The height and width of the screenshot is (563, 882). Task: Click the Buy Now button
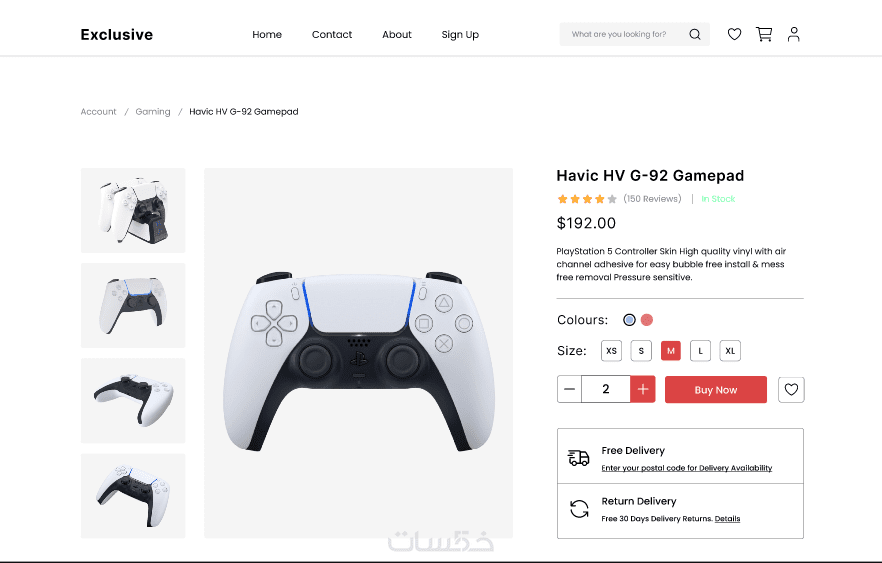click(716, 389)
